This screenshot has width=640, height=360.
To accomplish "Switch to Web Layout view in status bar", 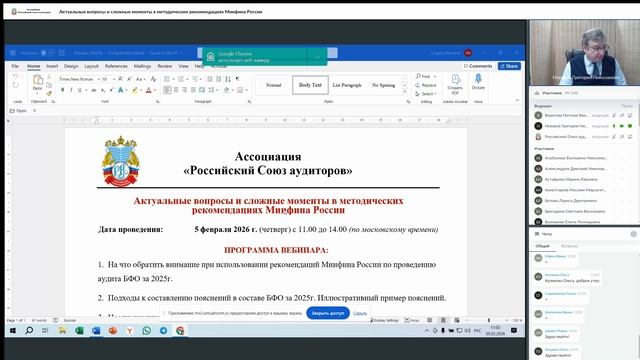I will coord(457,320).
